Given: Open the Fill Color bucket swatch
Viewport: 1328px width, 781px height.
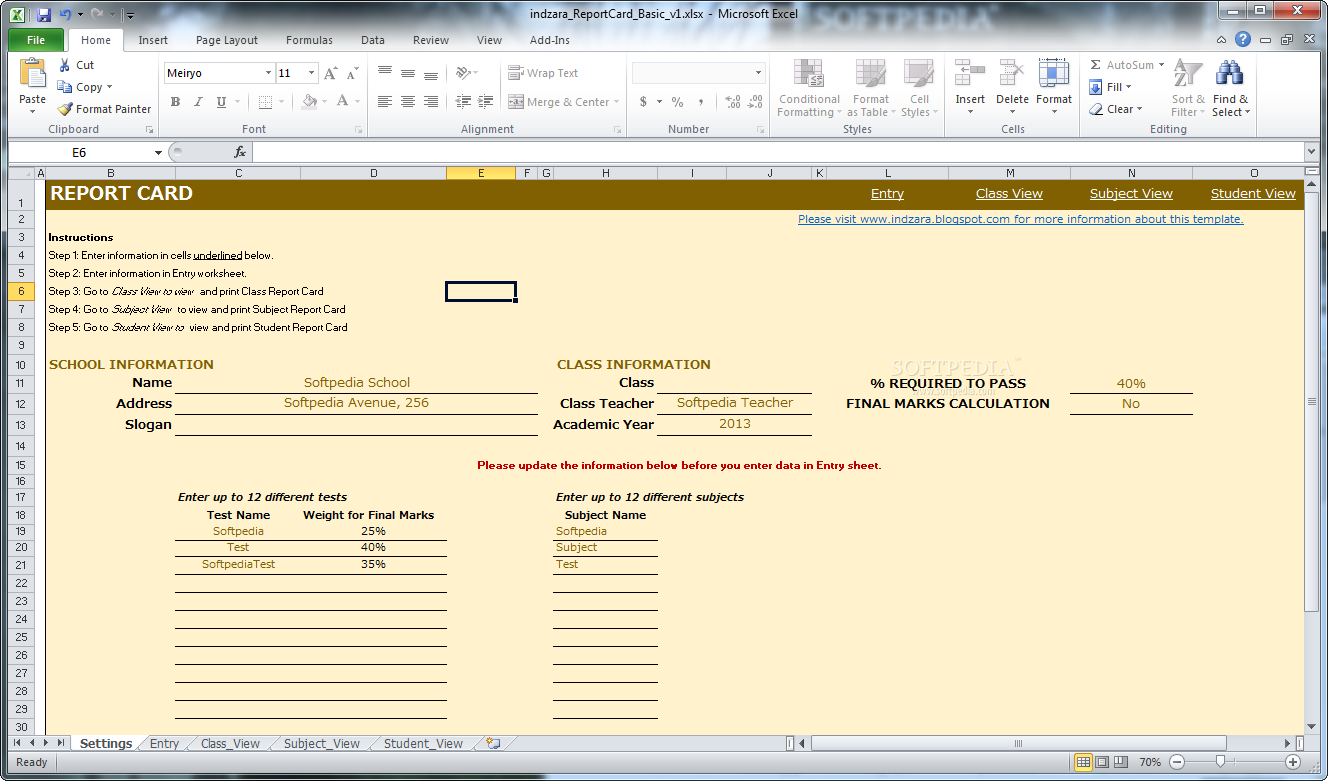Looking at the screenshot, I should click(x=309, y=102).
